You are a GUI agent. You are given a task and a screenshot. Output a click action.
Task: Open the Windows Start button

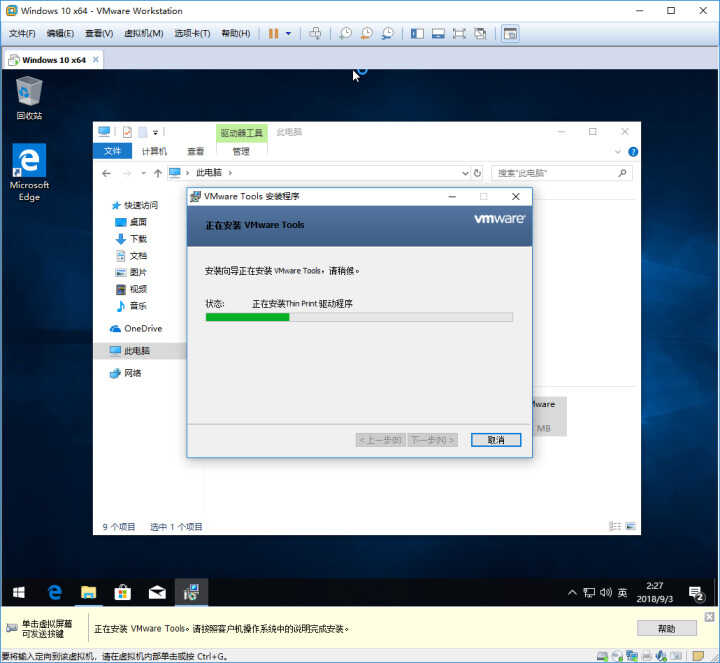click(x=18, y=593)
